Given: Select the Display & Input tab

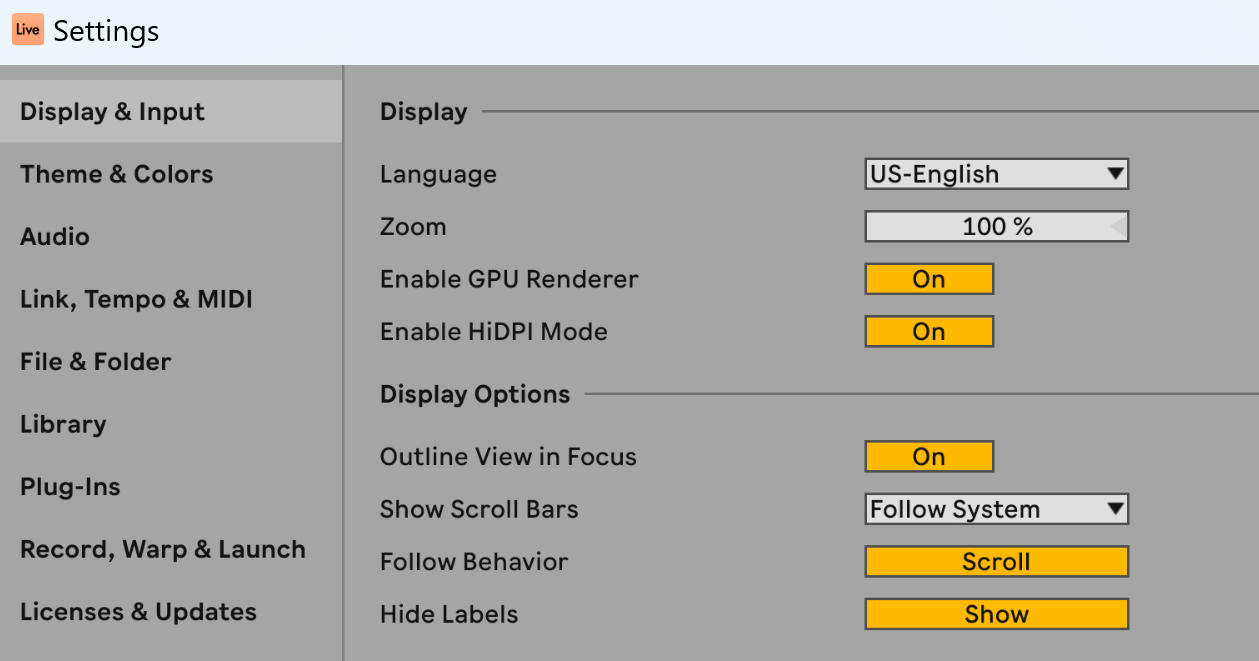Looking at the screenshot, I should (x=112, y=112).
